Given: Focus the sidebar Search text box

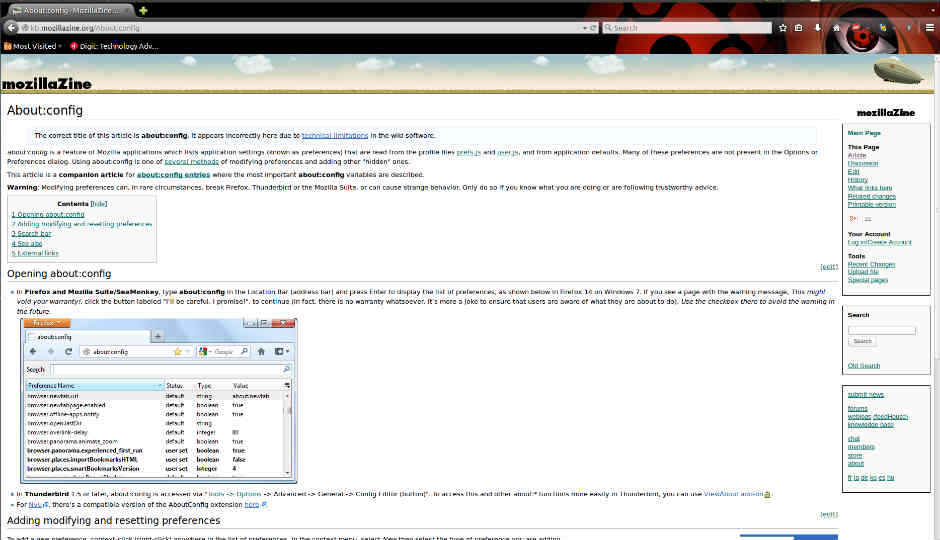Looking at the screenshot, I should point(882,330).
